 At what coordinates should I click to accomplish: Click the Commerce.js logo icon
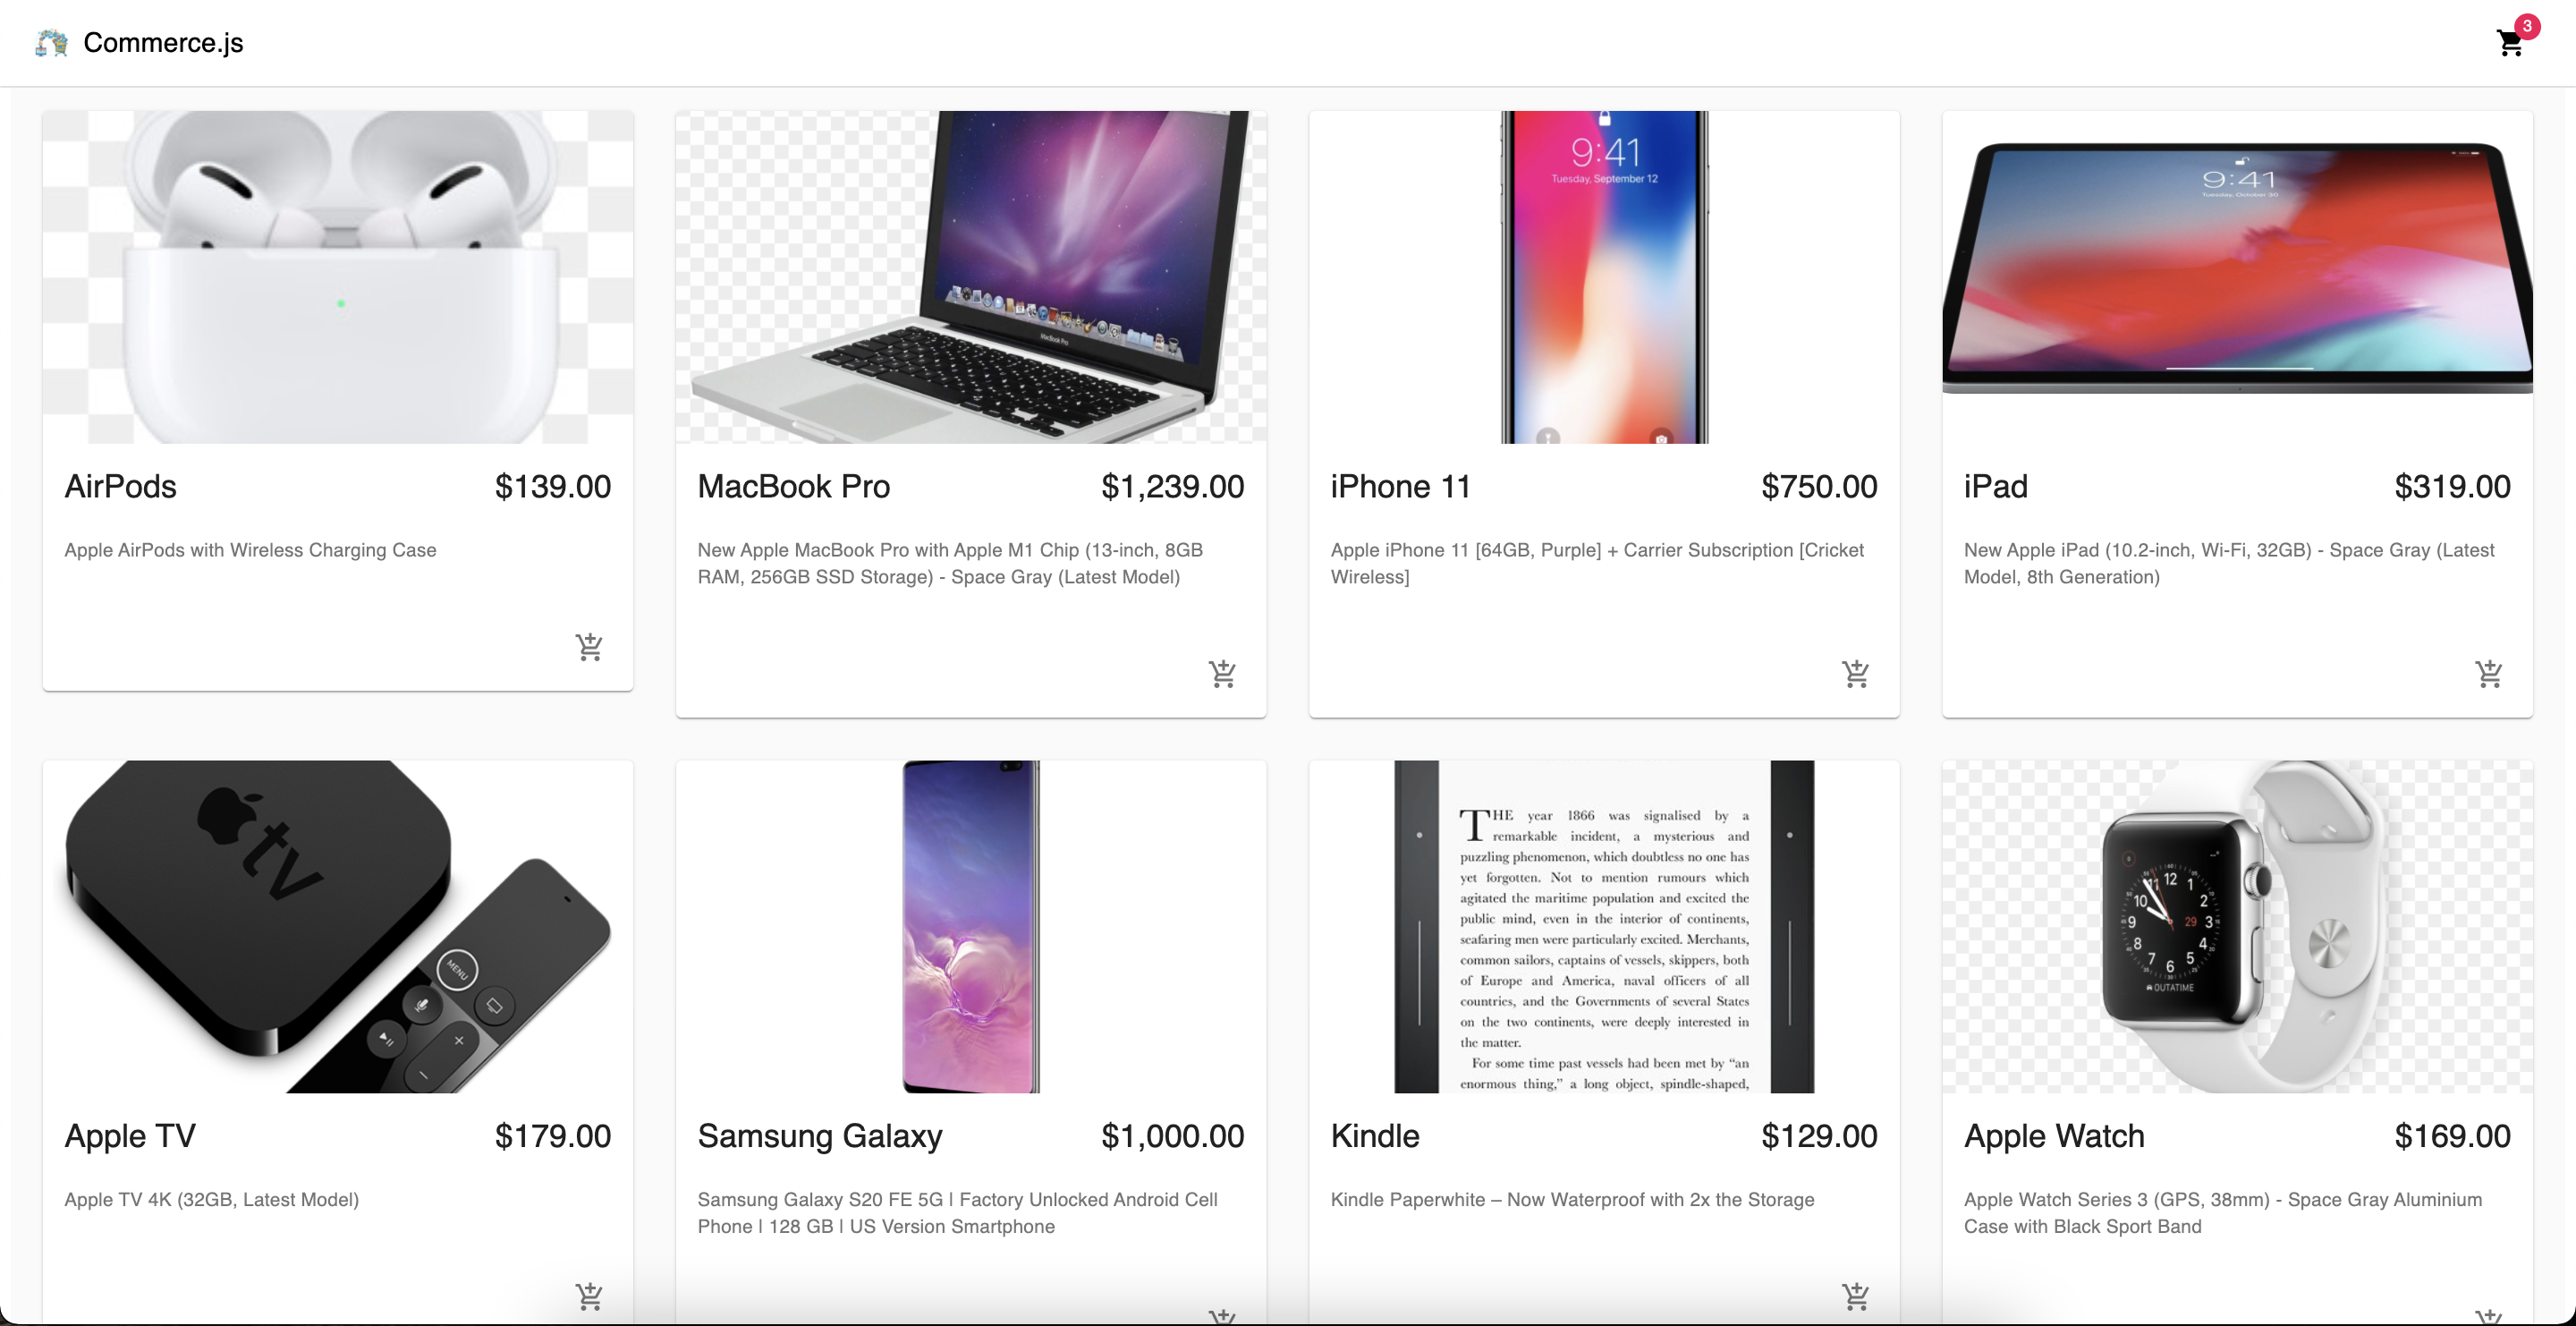tap(51, 43)
